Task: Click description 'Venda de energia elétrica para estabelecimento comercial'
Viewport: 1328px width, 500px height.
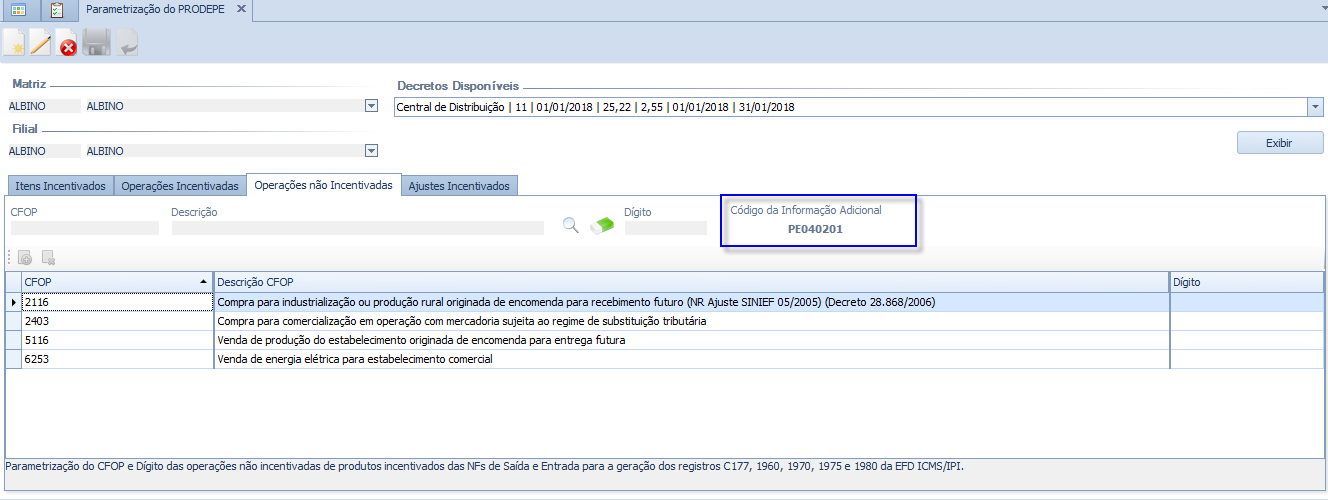Action: (355, 359)
